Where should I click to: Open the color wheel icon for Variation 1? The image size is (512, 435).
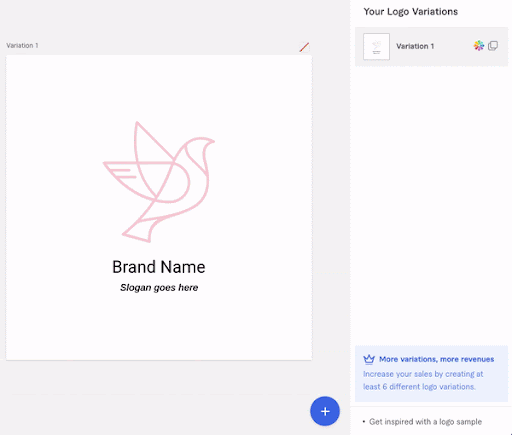tap(479, 46)
